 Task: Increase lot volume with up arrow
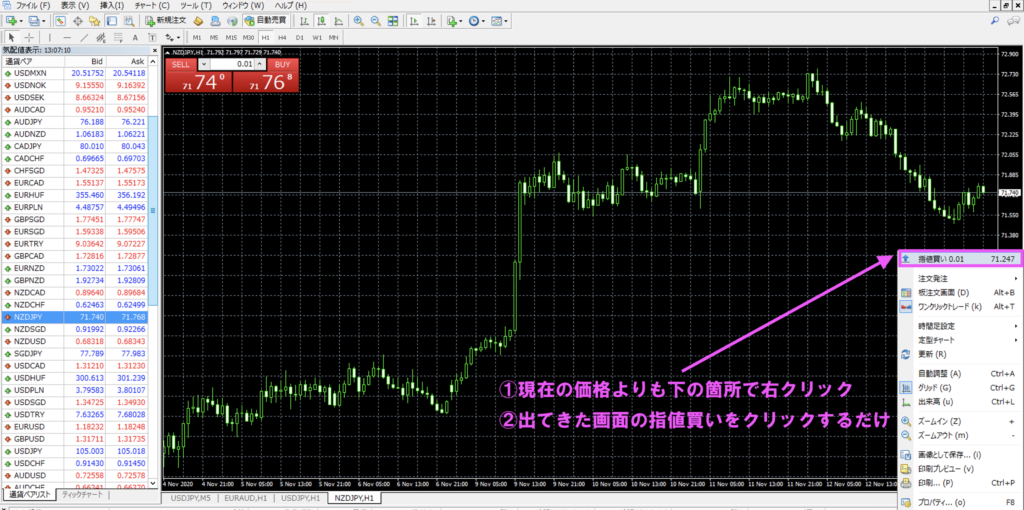click(260, 64)
